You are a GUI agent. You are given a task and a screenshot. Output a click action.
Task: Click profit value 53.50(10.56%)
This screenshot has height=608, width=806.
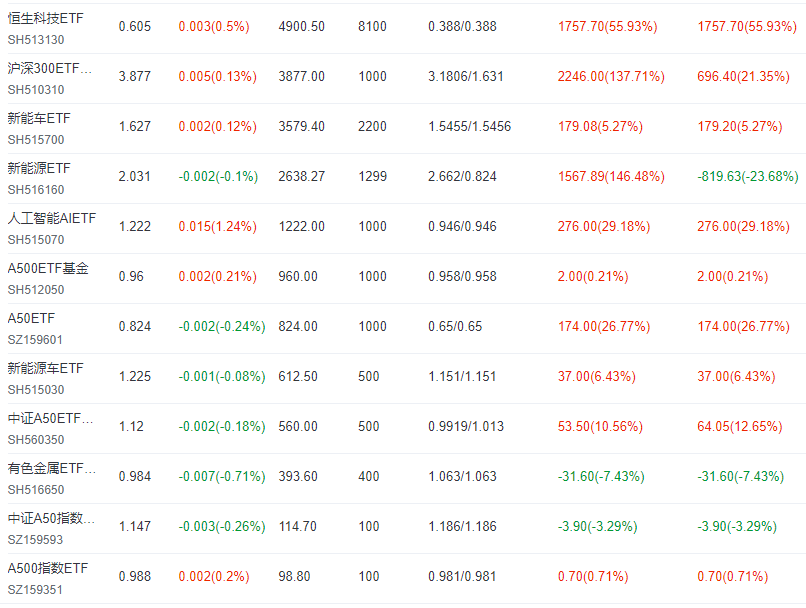[600, 426]
